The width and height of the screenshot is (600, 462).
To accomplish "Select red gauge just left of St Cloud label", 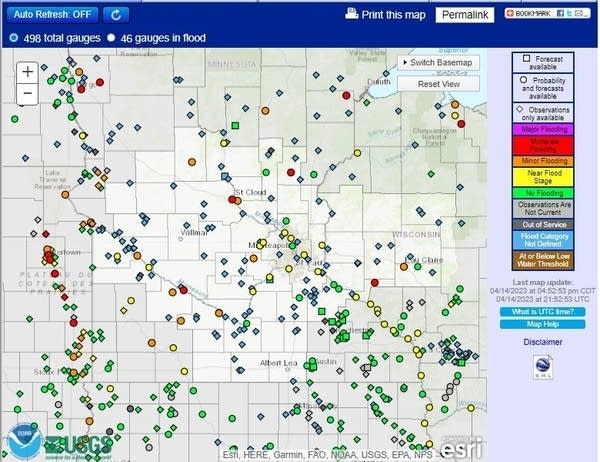I will 232,199.
